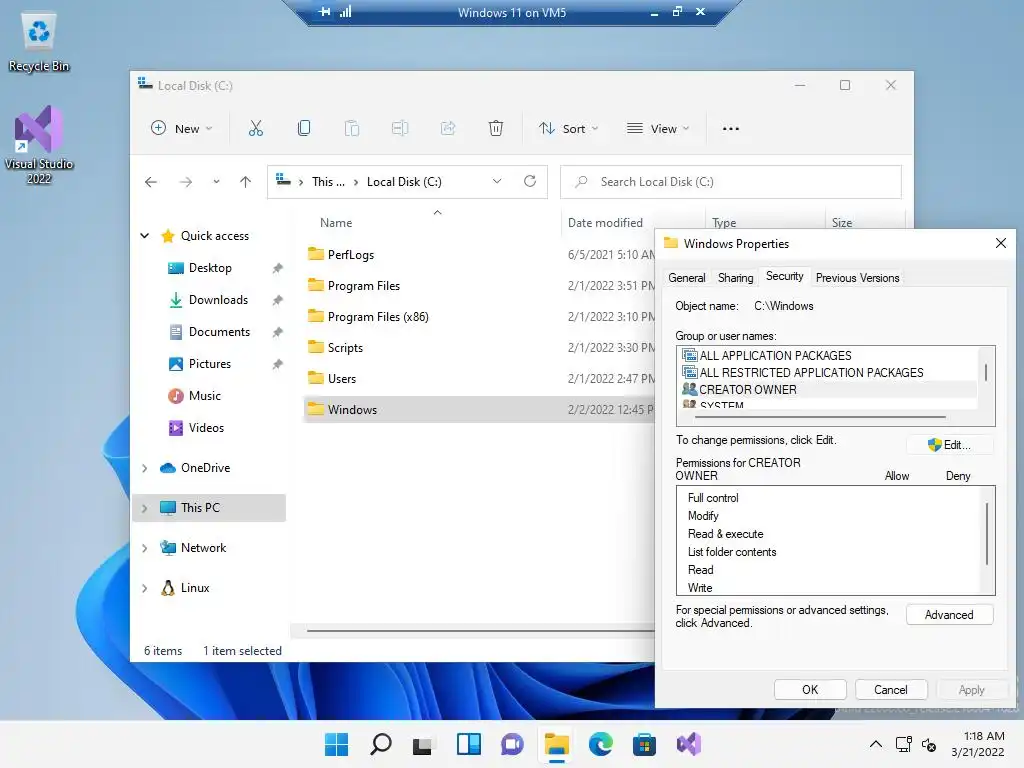Screen dimensions: 1024x768
Task: Switch to the Sharing tab
Action: [735, 278]
